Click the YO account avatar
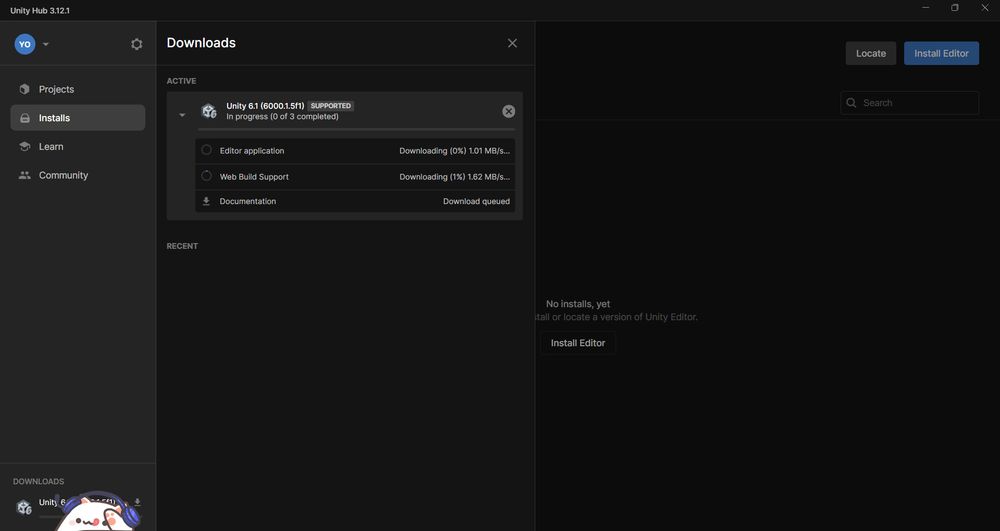Image resolution: width=1000 pixels, height=531 pixels. (25, 44)
